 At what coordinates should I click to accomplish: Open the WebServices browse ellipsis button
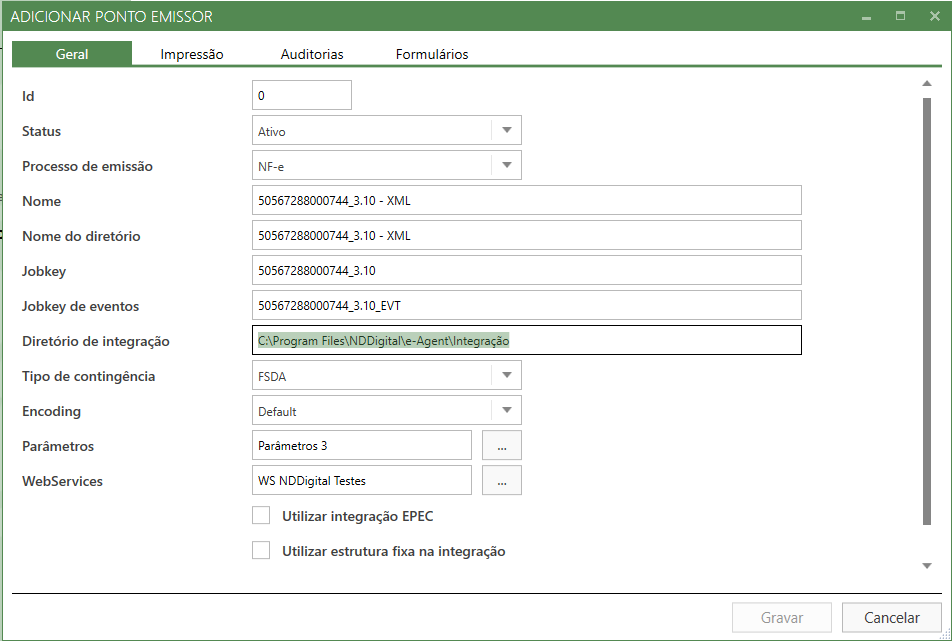coord(501,481)
